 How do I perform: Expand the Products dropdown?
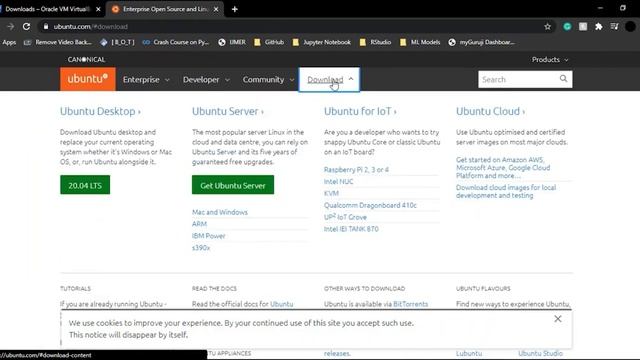pos(550,60)
